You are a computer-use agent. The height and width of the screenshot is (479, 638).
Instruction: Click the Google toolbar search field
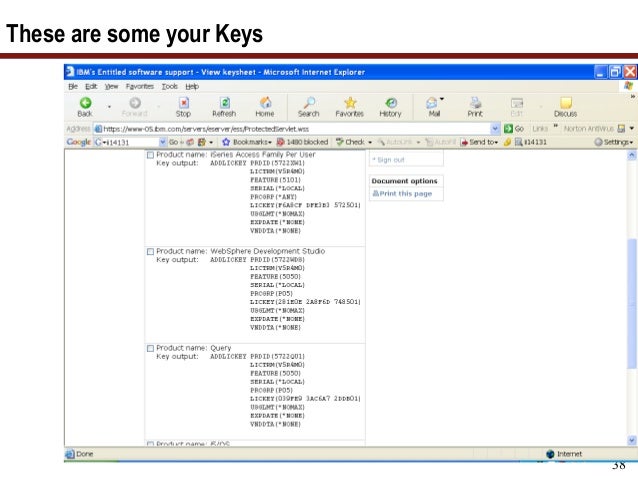[126, 142]
